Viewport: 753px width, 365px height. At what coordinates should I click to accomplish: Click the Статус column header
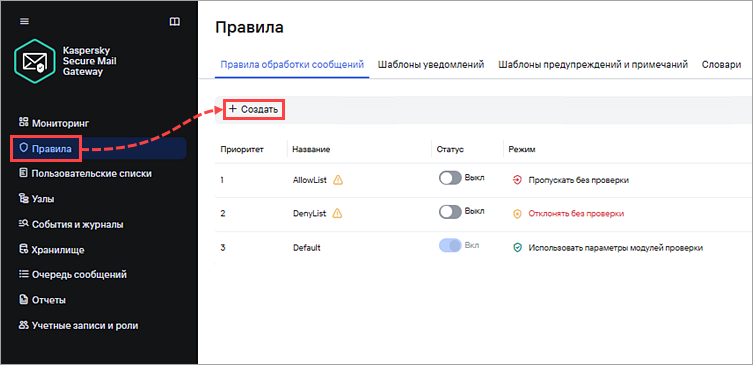pos(450,149)
